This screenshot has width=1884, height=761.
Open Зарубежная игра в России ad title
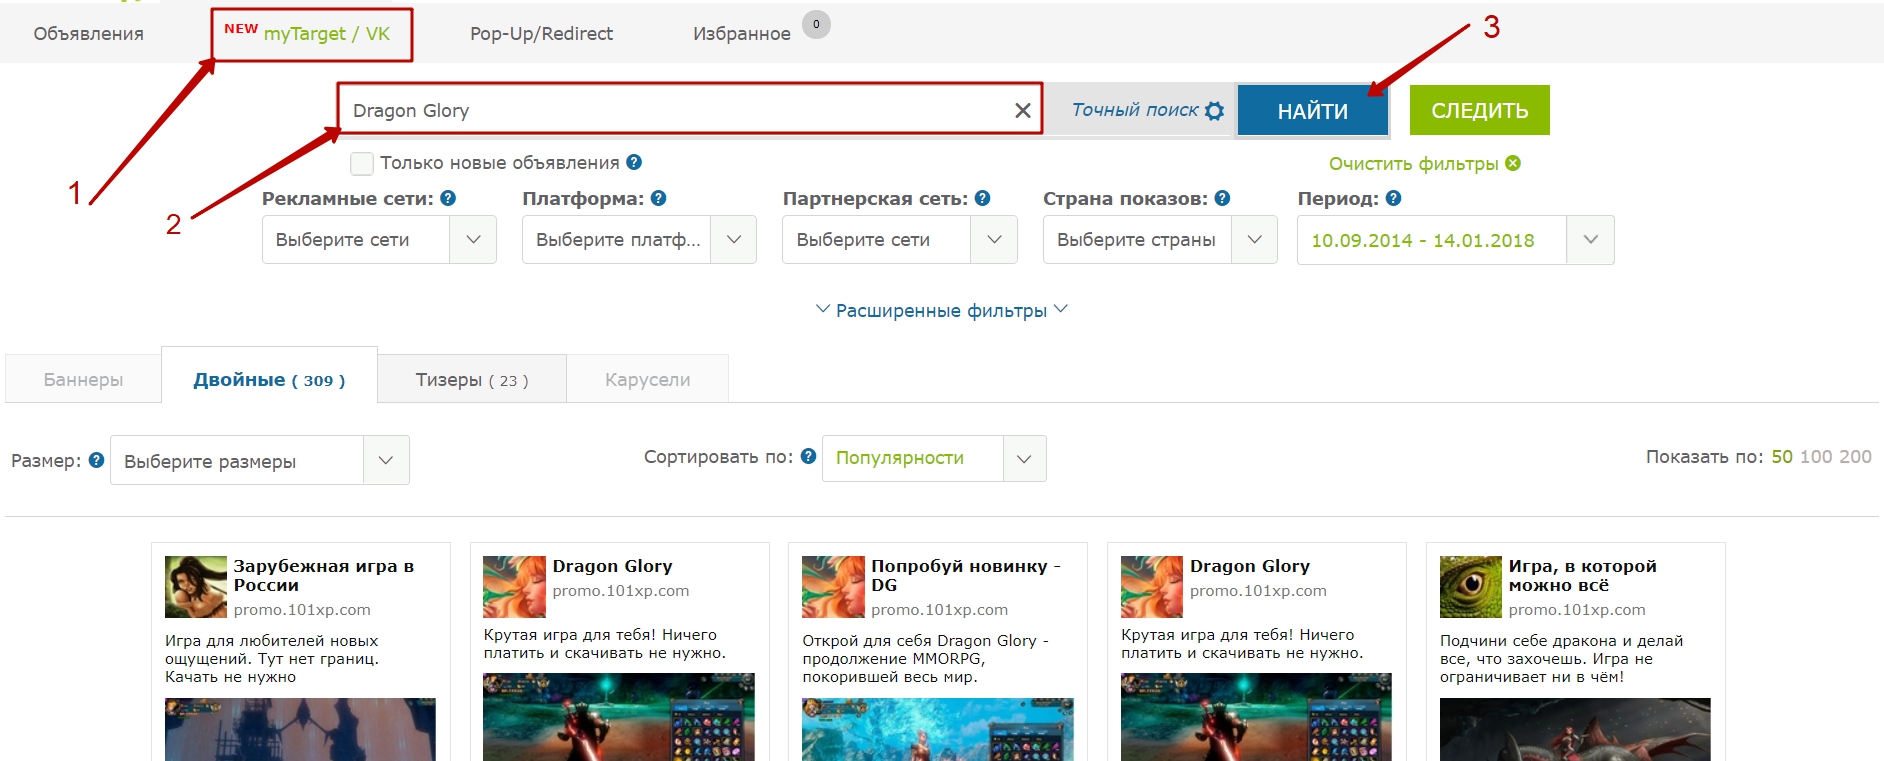click(323, 575)
